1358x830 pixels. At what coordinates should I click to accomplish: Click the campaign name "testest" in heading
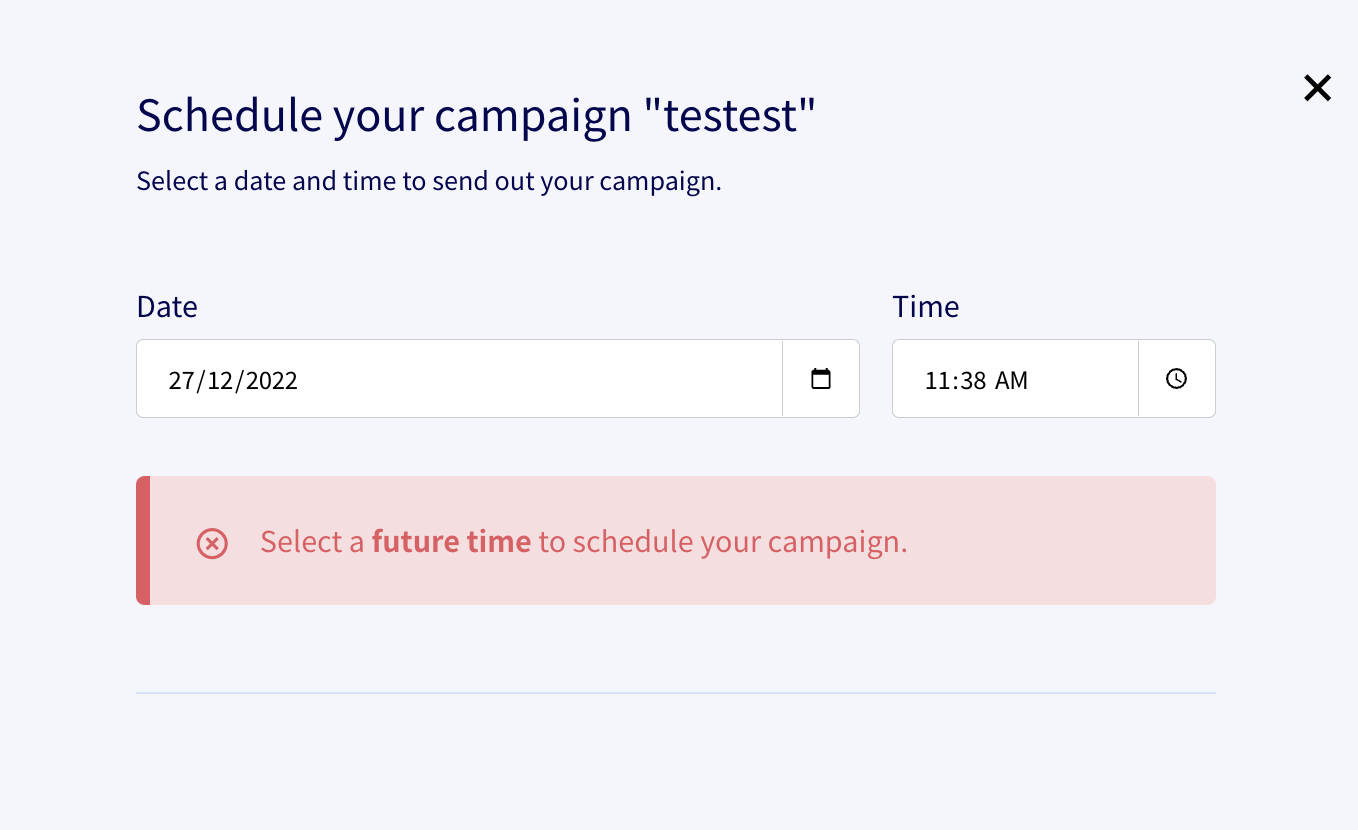point(730,116)
